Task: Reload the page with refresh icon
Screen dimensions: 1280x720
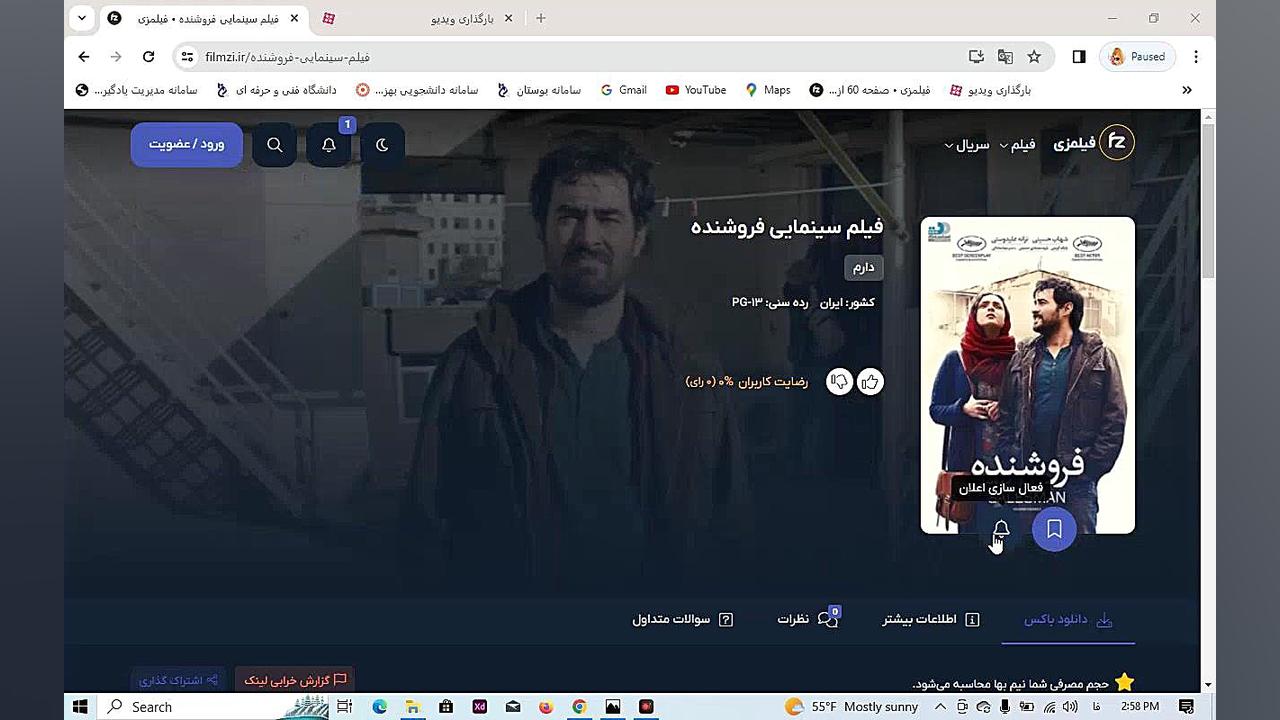Action: coord(148,57)
